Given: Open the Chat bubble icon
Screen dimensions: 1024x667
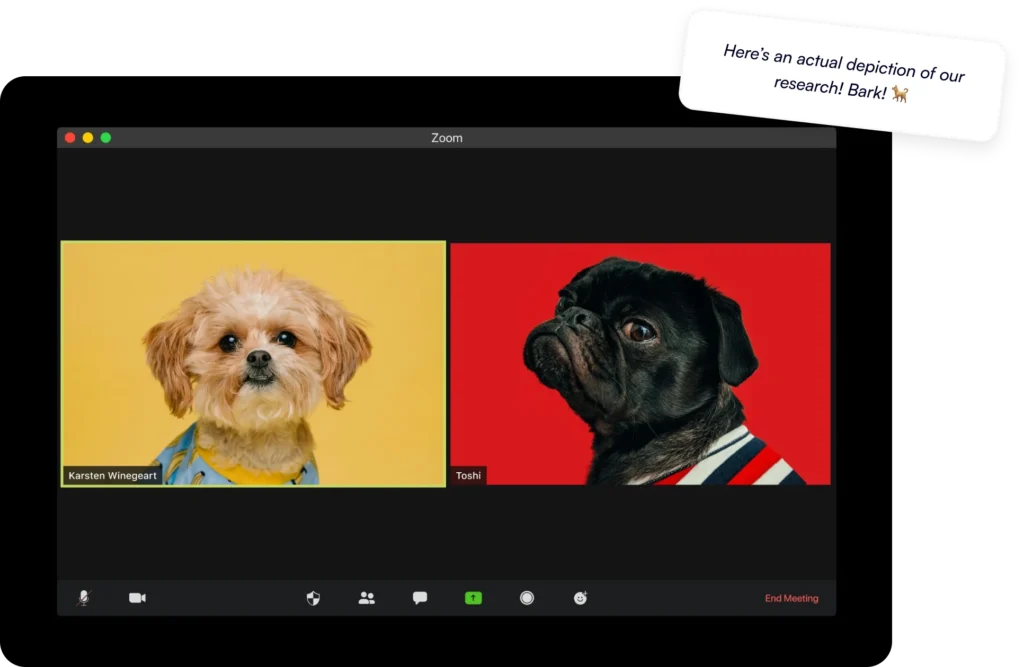Looking at the screenshot, I should point(420,598).
